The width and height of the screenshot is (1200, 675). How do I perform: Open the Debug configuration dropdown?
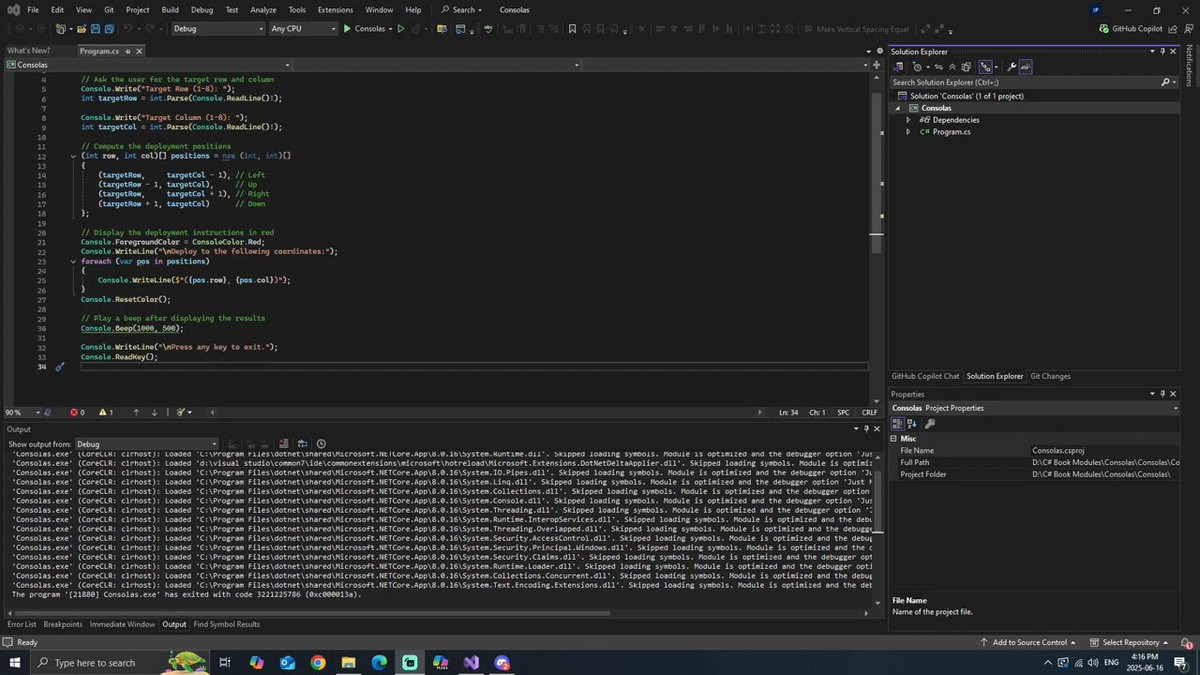pos(218,29)
